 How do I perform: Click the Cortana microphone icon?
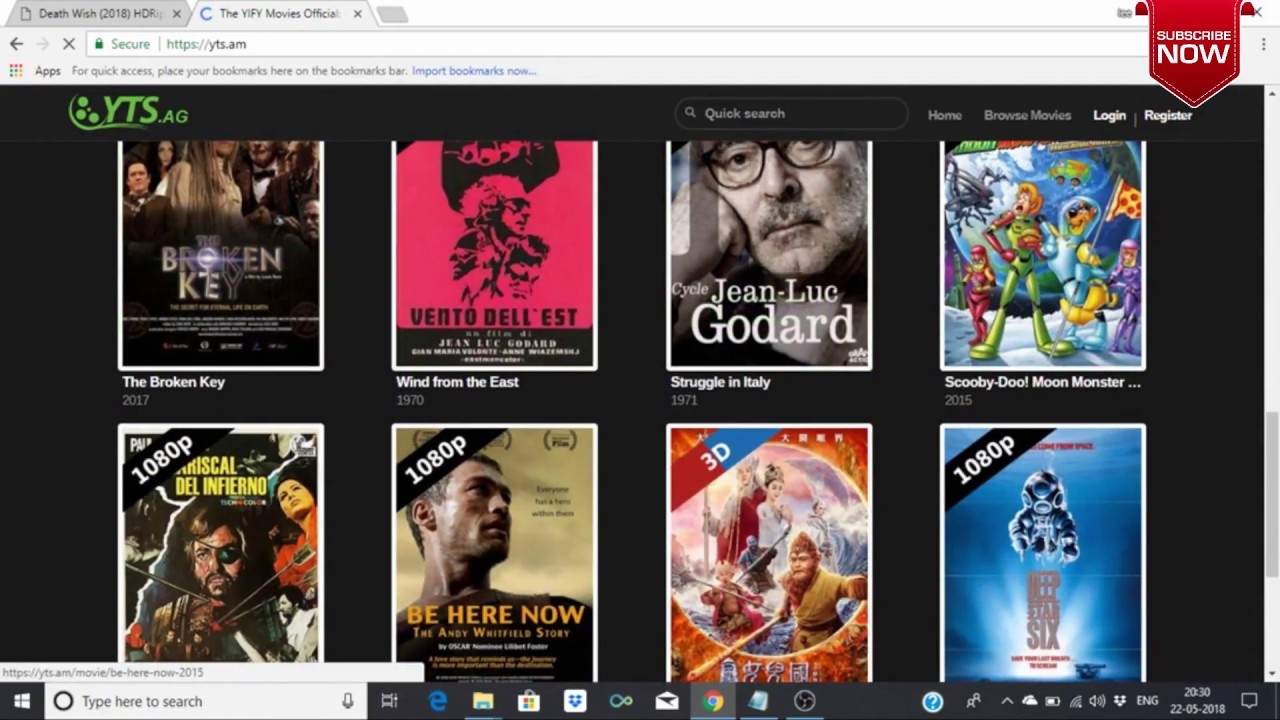pyautogui.click(x=347, y=701)
